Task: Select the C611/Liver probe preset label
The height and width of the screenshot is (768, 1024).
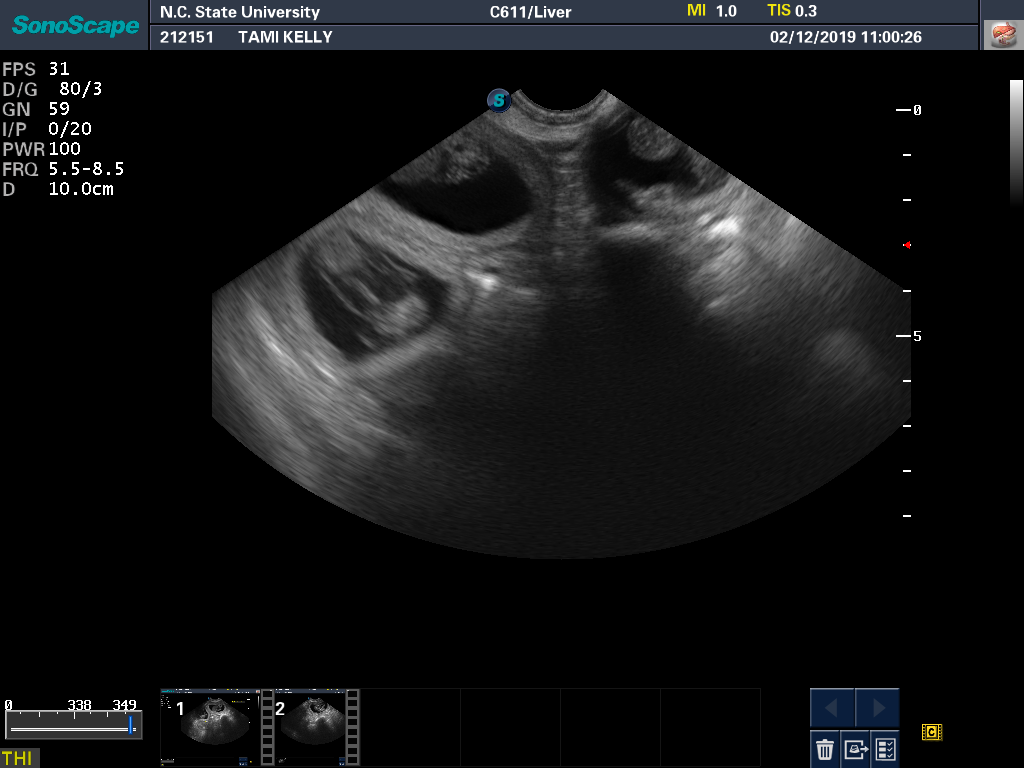Action: point(530,13)
